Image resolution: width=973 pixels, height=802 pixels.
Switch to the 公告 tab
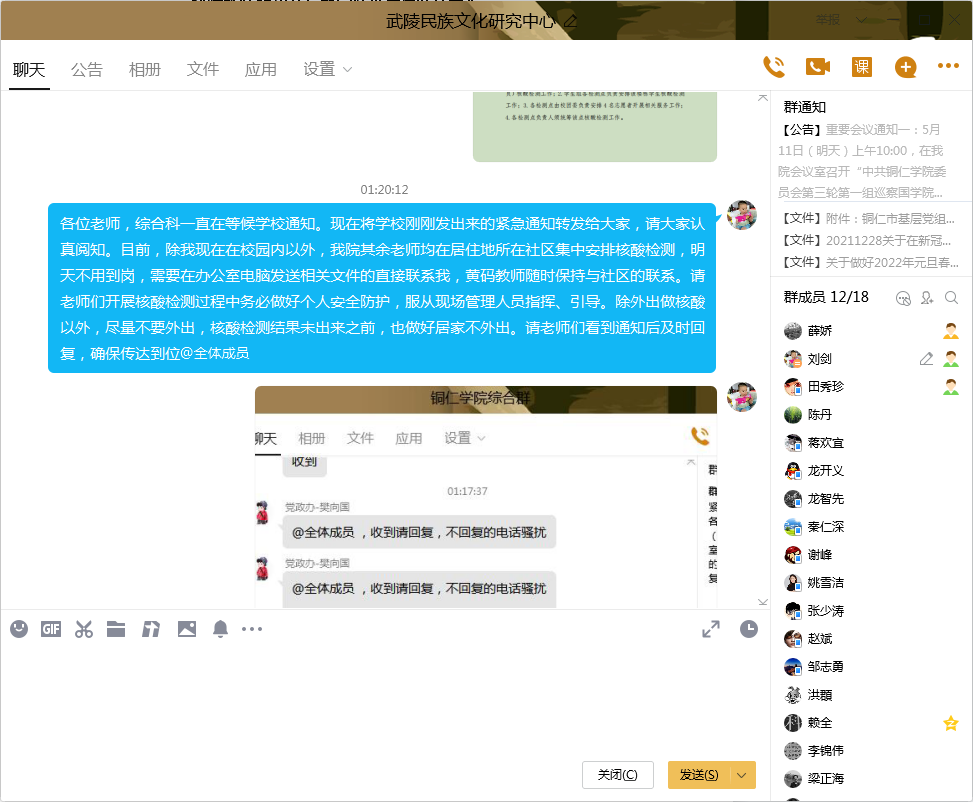point(87,69)
